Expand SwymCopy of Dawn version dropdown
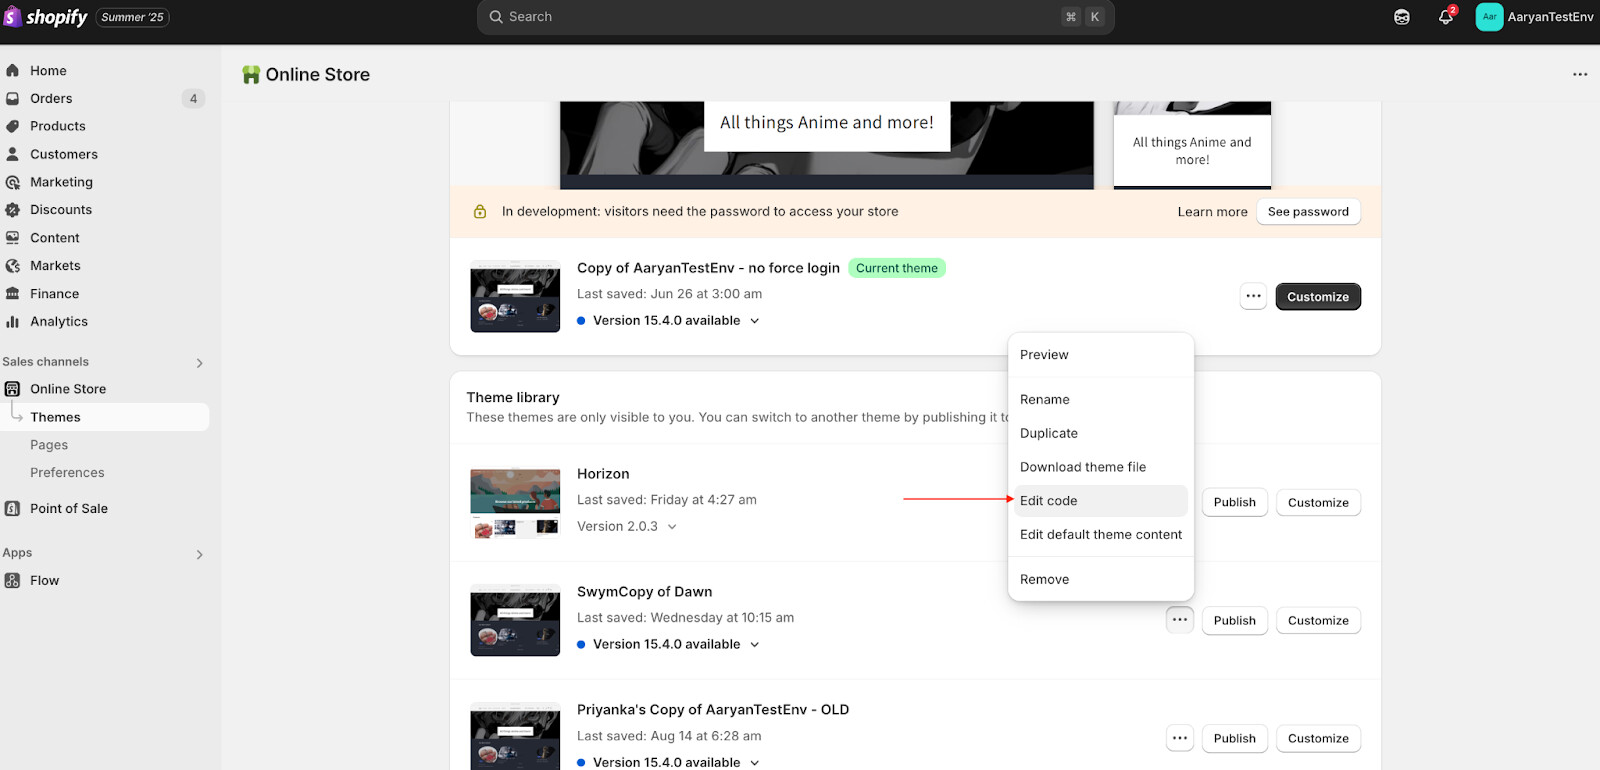 point(755,645)
